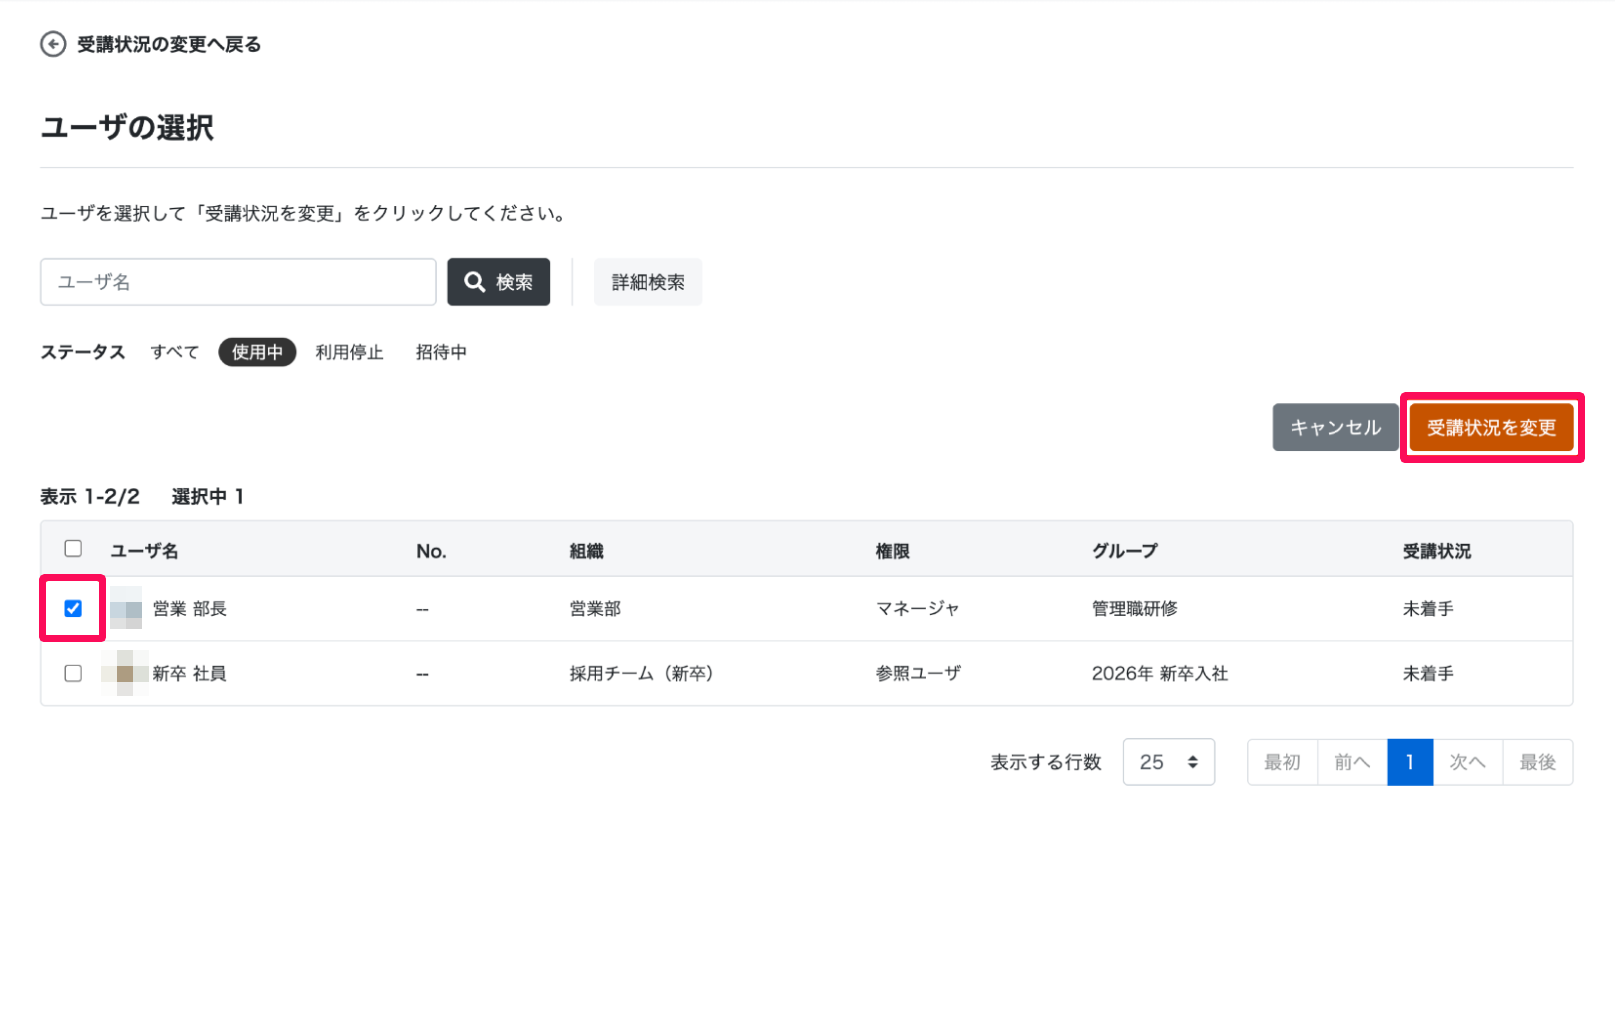Click the 受講状況 column header
Screen dimensions: 1615x1016
pos(1437,551)
